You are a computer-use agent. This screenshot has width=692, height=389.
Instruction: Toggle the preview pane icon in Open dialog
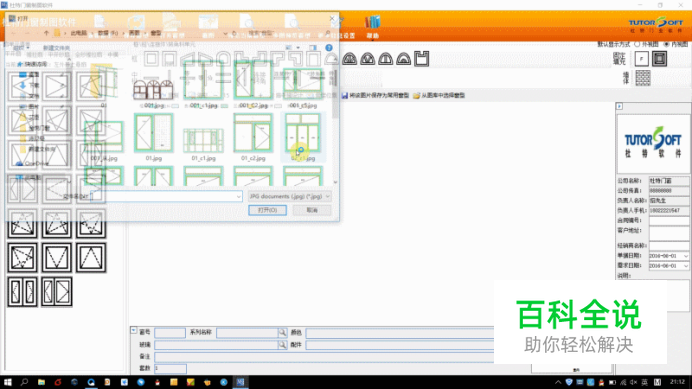pos(313,48)
